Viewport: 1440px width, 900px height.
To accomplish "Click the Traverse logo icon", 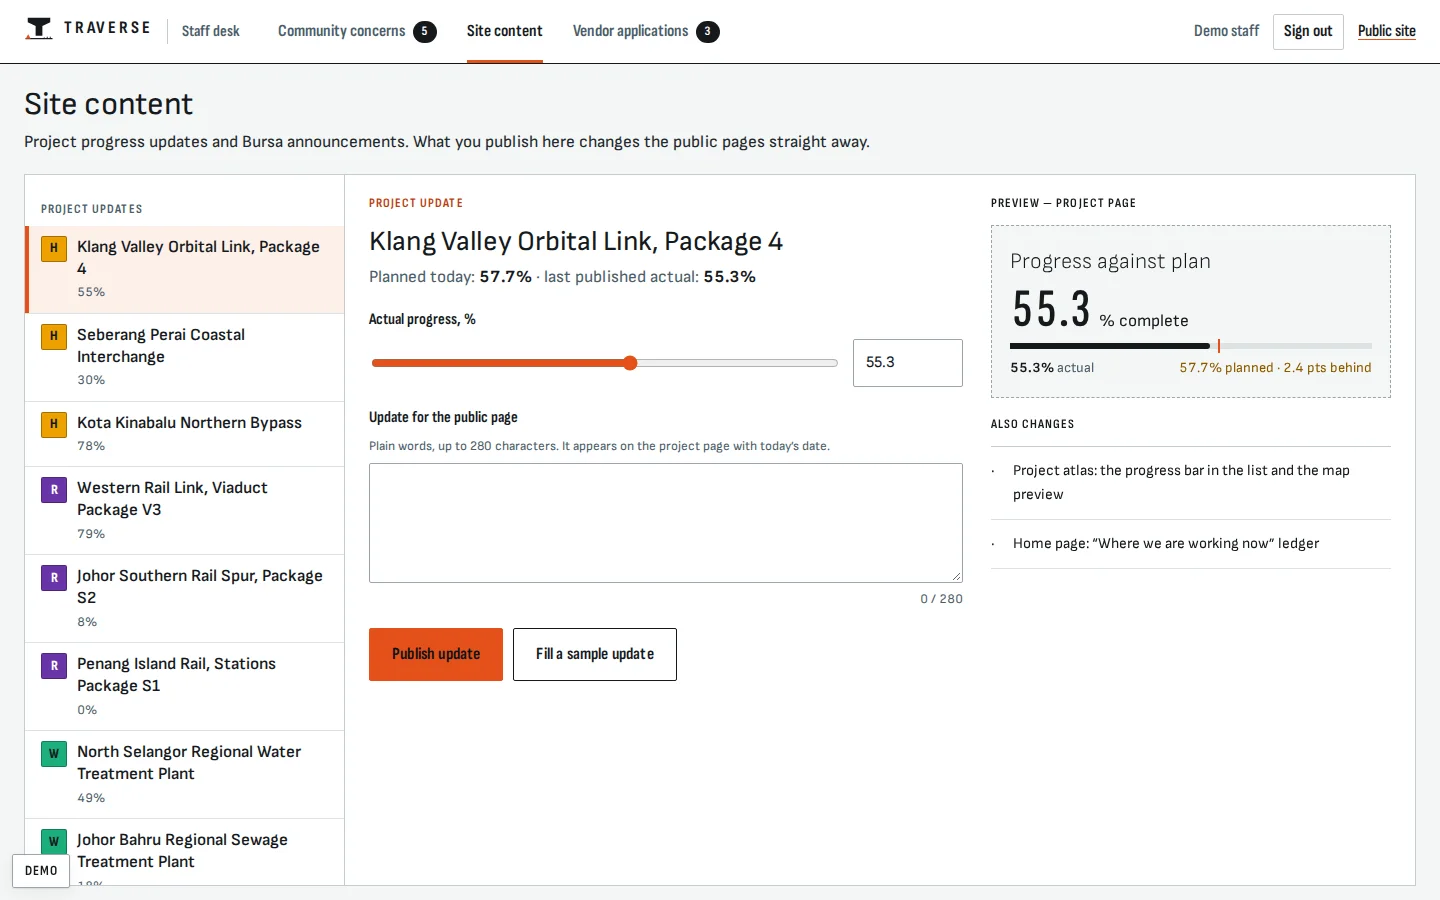I will [38, 29].
